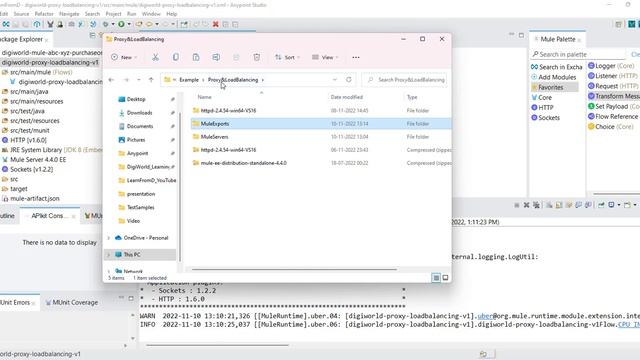Switch to APIkit Console tab
Screen dimensions: 640x360
(50, 216)
